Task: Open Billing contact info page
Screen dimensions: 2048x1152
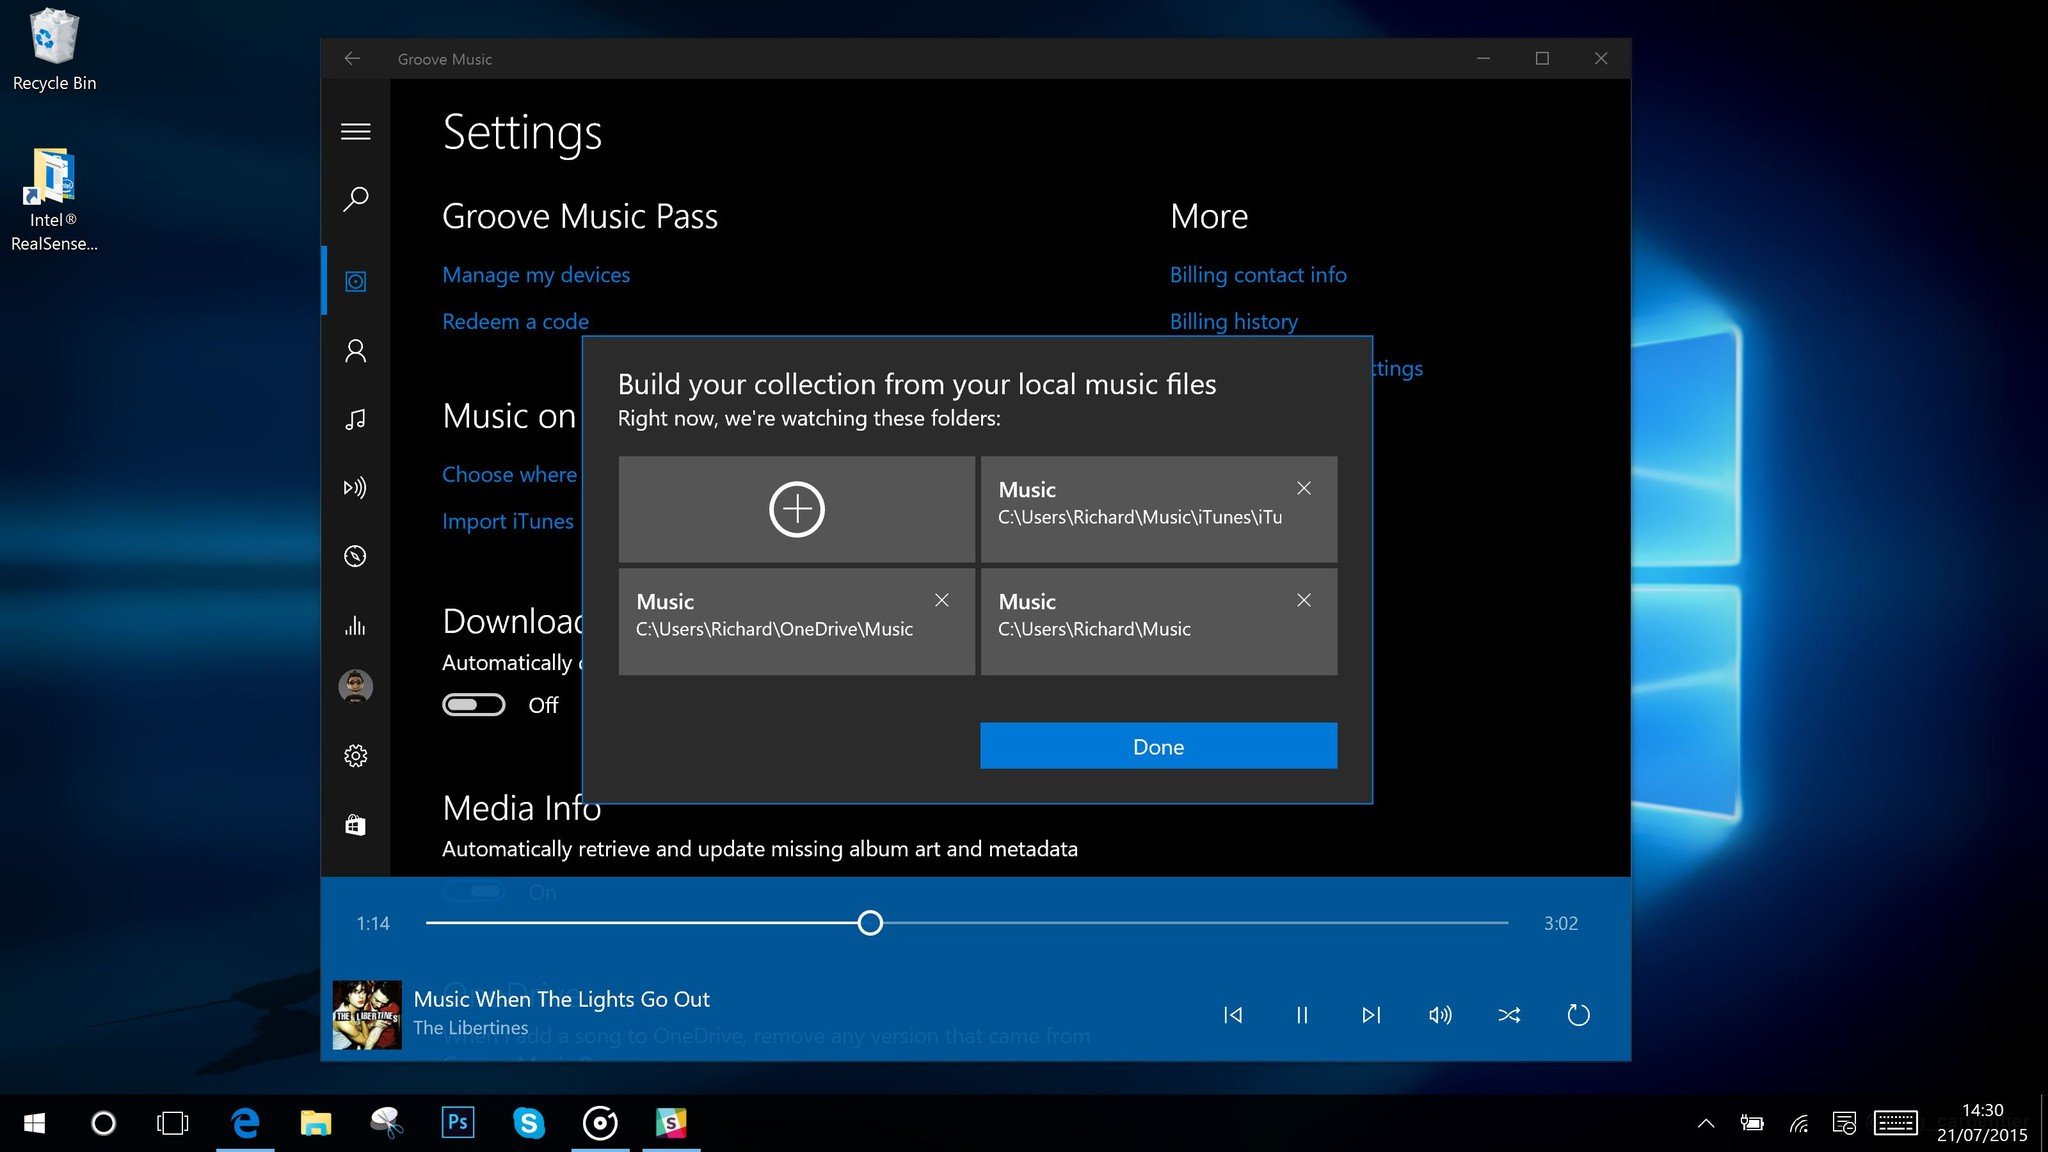Action: click(1257, 273)
